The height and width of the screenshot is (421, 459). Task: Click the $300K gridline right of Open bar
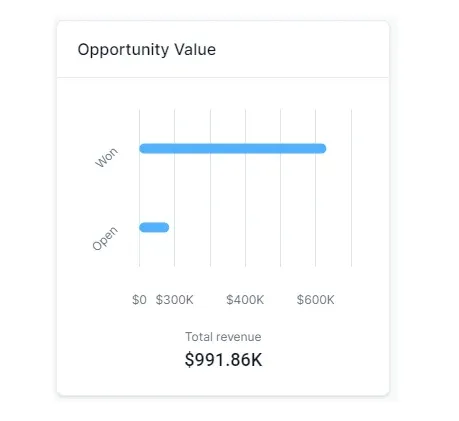[174, 227]
